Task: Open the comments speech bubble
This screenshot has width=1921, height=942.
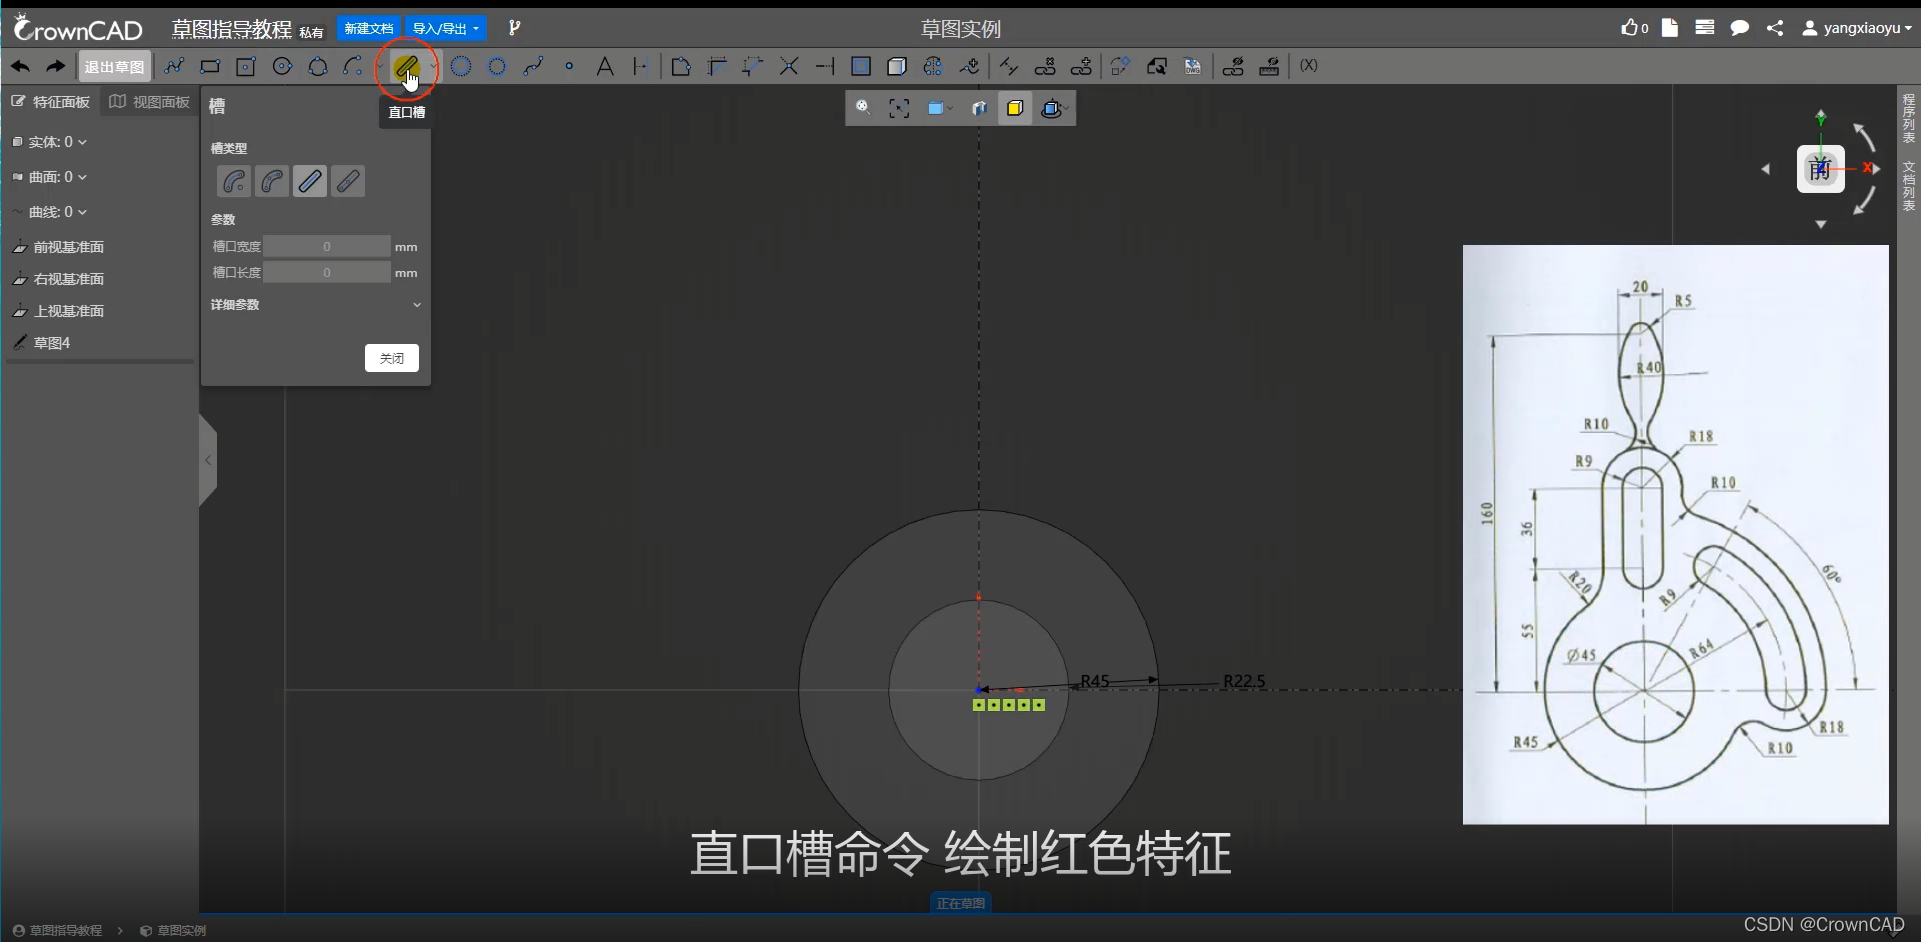Action: point(1740,28)
